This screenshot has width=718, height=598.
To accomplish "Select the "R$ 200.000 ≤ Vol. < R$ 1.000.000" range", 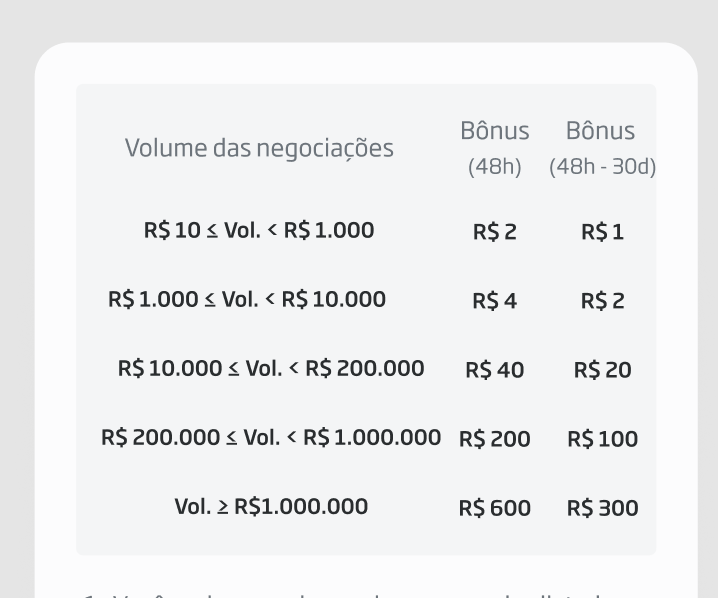I will point(271,437).
